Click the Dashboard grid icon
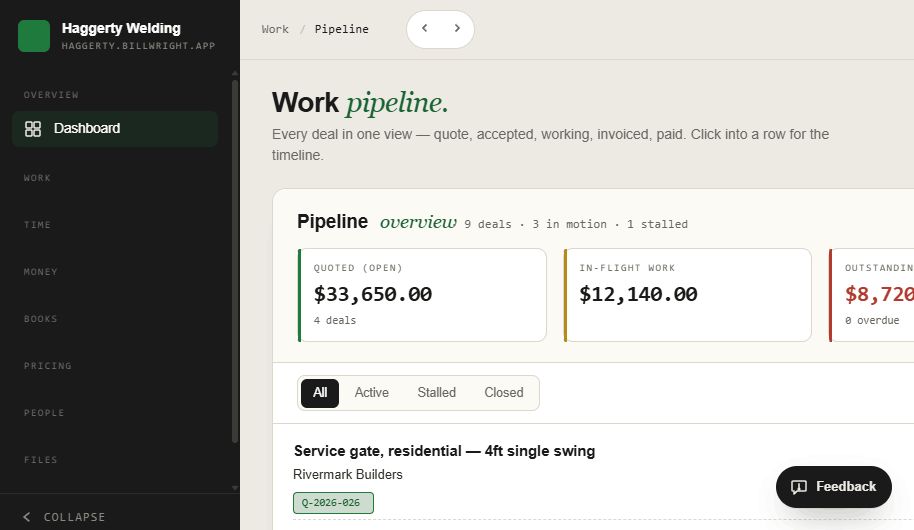 point(33,129)
